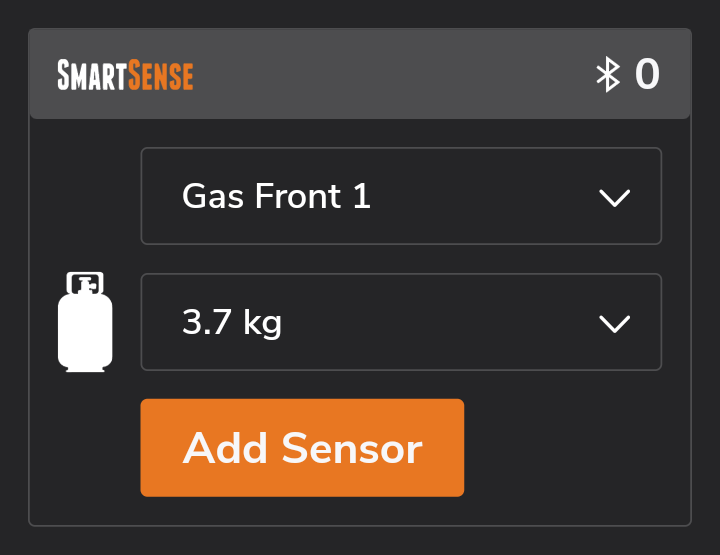The image size is (720, 555).
Task: Expand the chevron beside 3.7 kg
Action: [613, 323]
